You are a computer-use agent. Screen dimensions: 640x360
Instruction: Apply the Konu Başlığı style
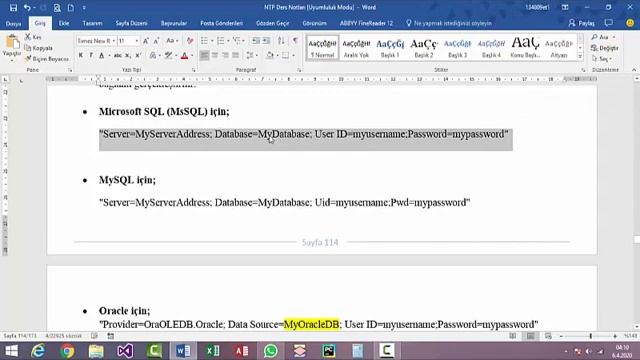[x=525, y=48]
